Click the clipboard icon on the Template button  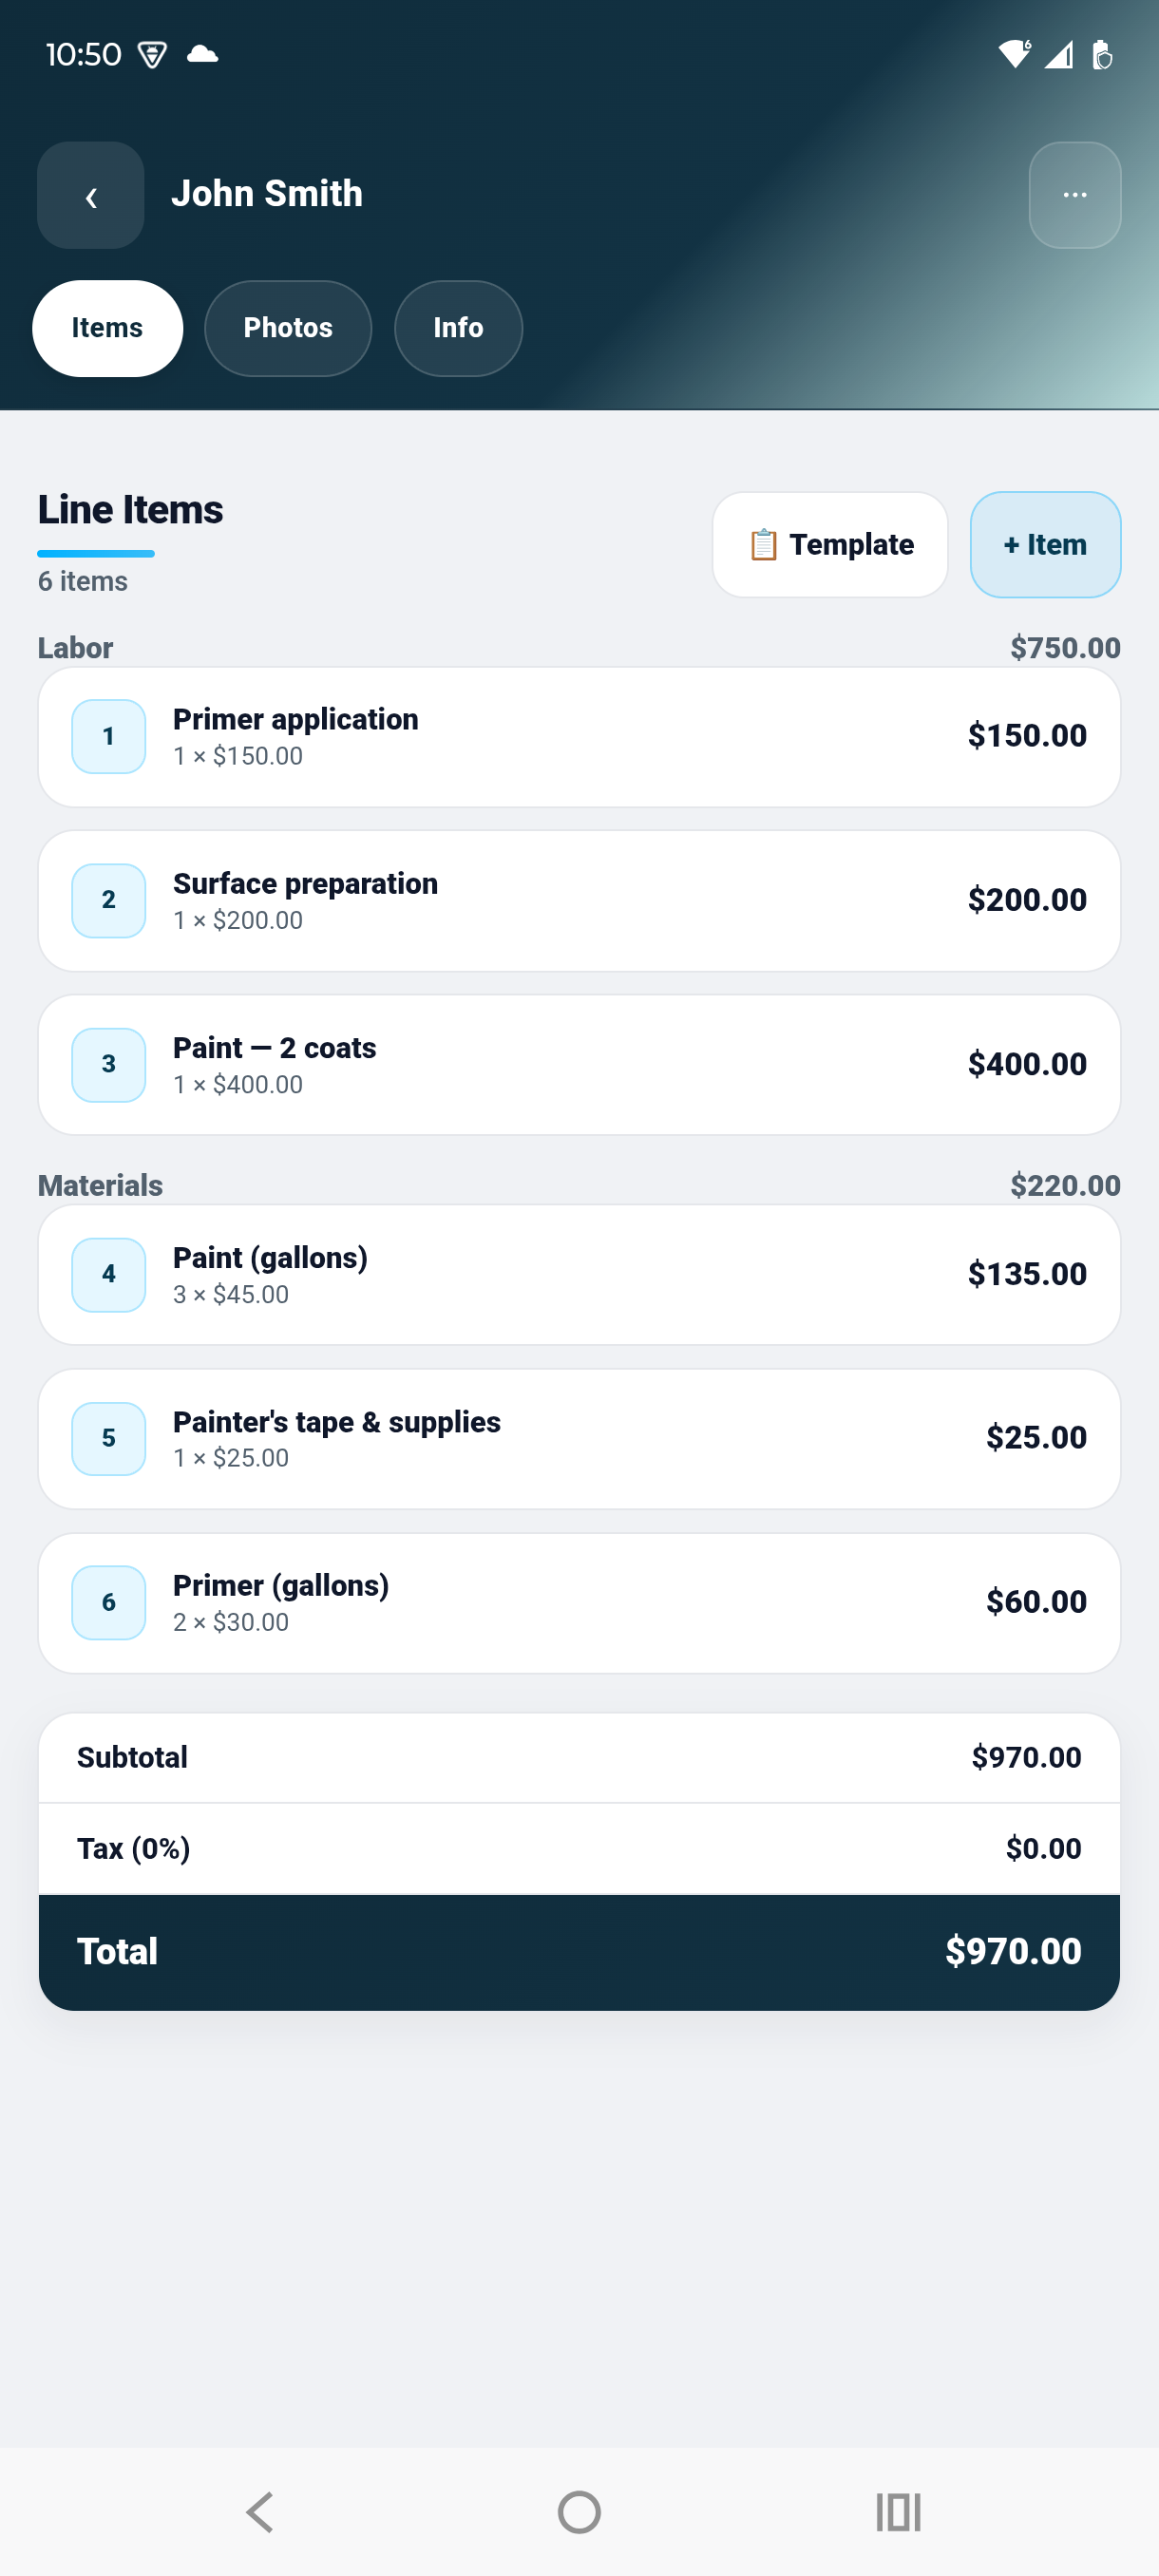point(762,544)
